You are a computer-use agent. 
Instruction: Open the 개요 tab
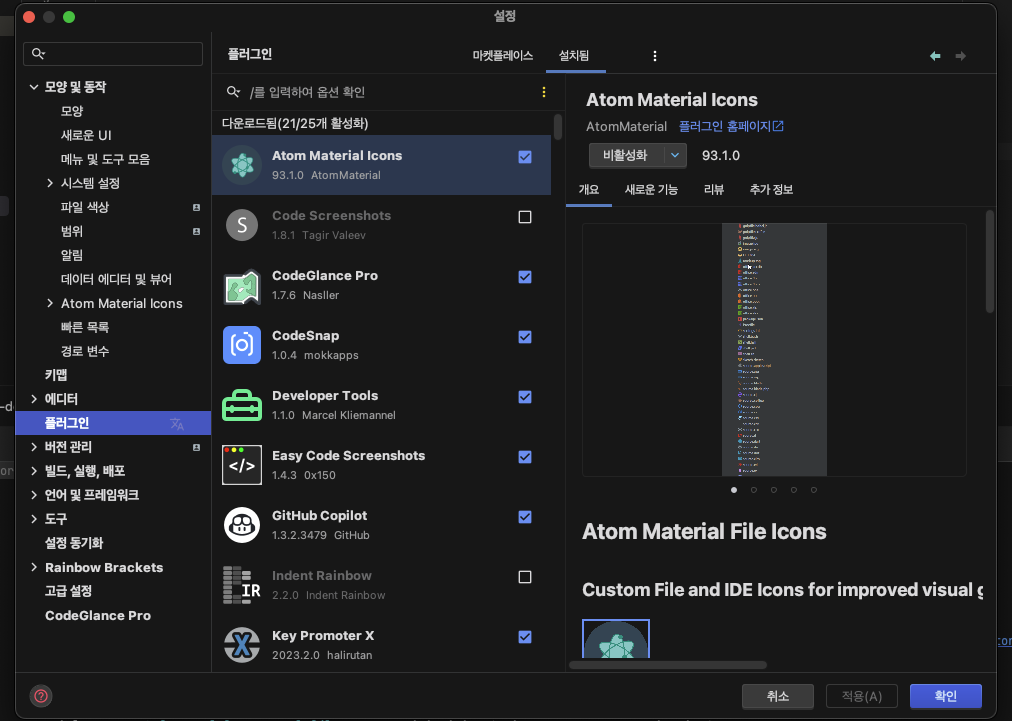click(x=589, y=190)
